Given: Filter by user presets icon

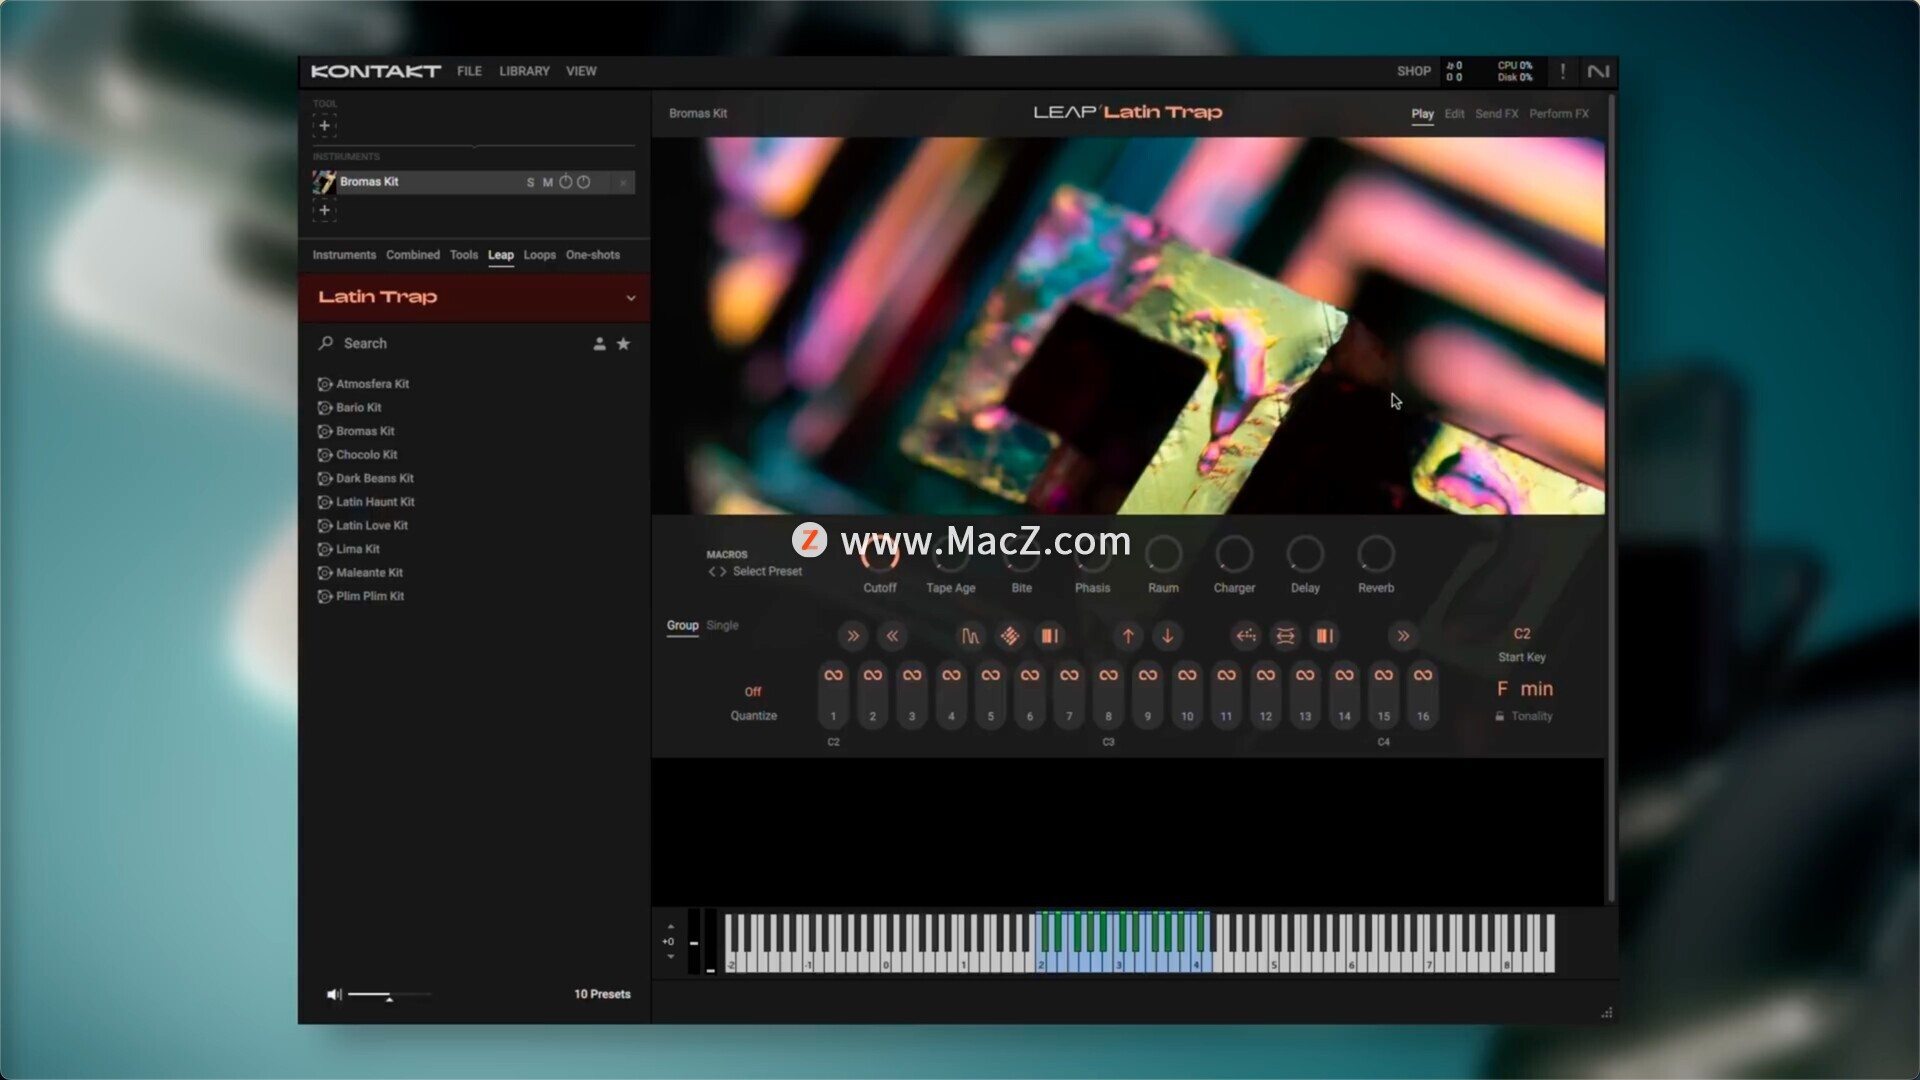Looking at the screenshot, I should point(599,344).
